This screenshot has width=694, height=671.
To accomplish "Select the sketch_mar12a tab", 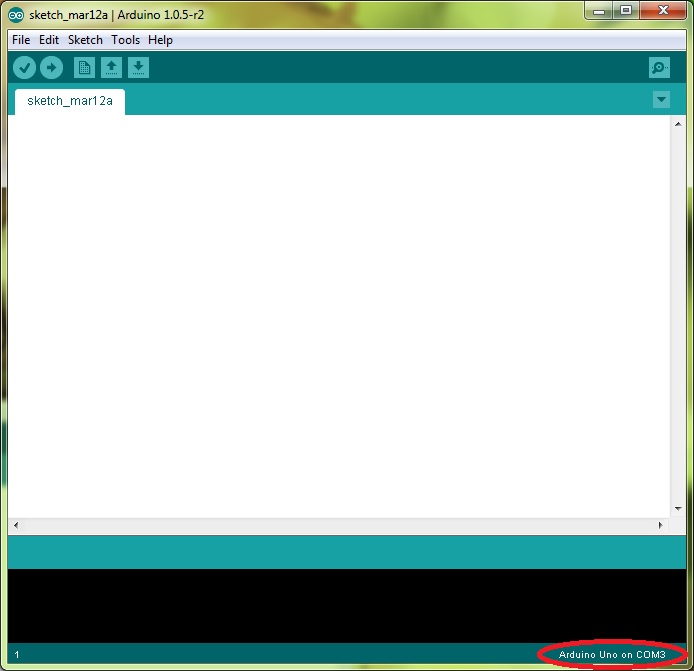I will pyautogui.click(x=70, y=101).
